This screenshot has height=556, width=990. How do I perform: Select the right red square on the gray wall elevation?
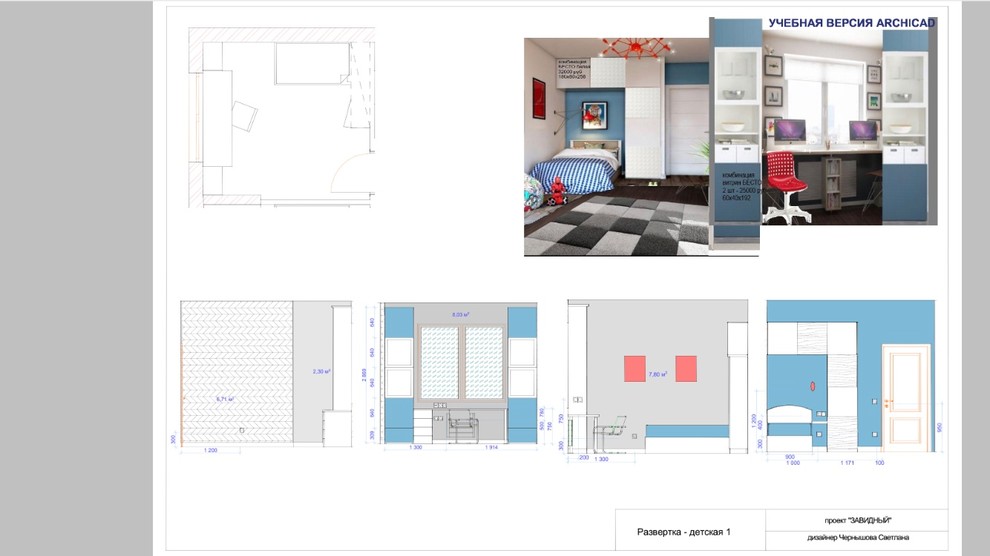(686, 368)
